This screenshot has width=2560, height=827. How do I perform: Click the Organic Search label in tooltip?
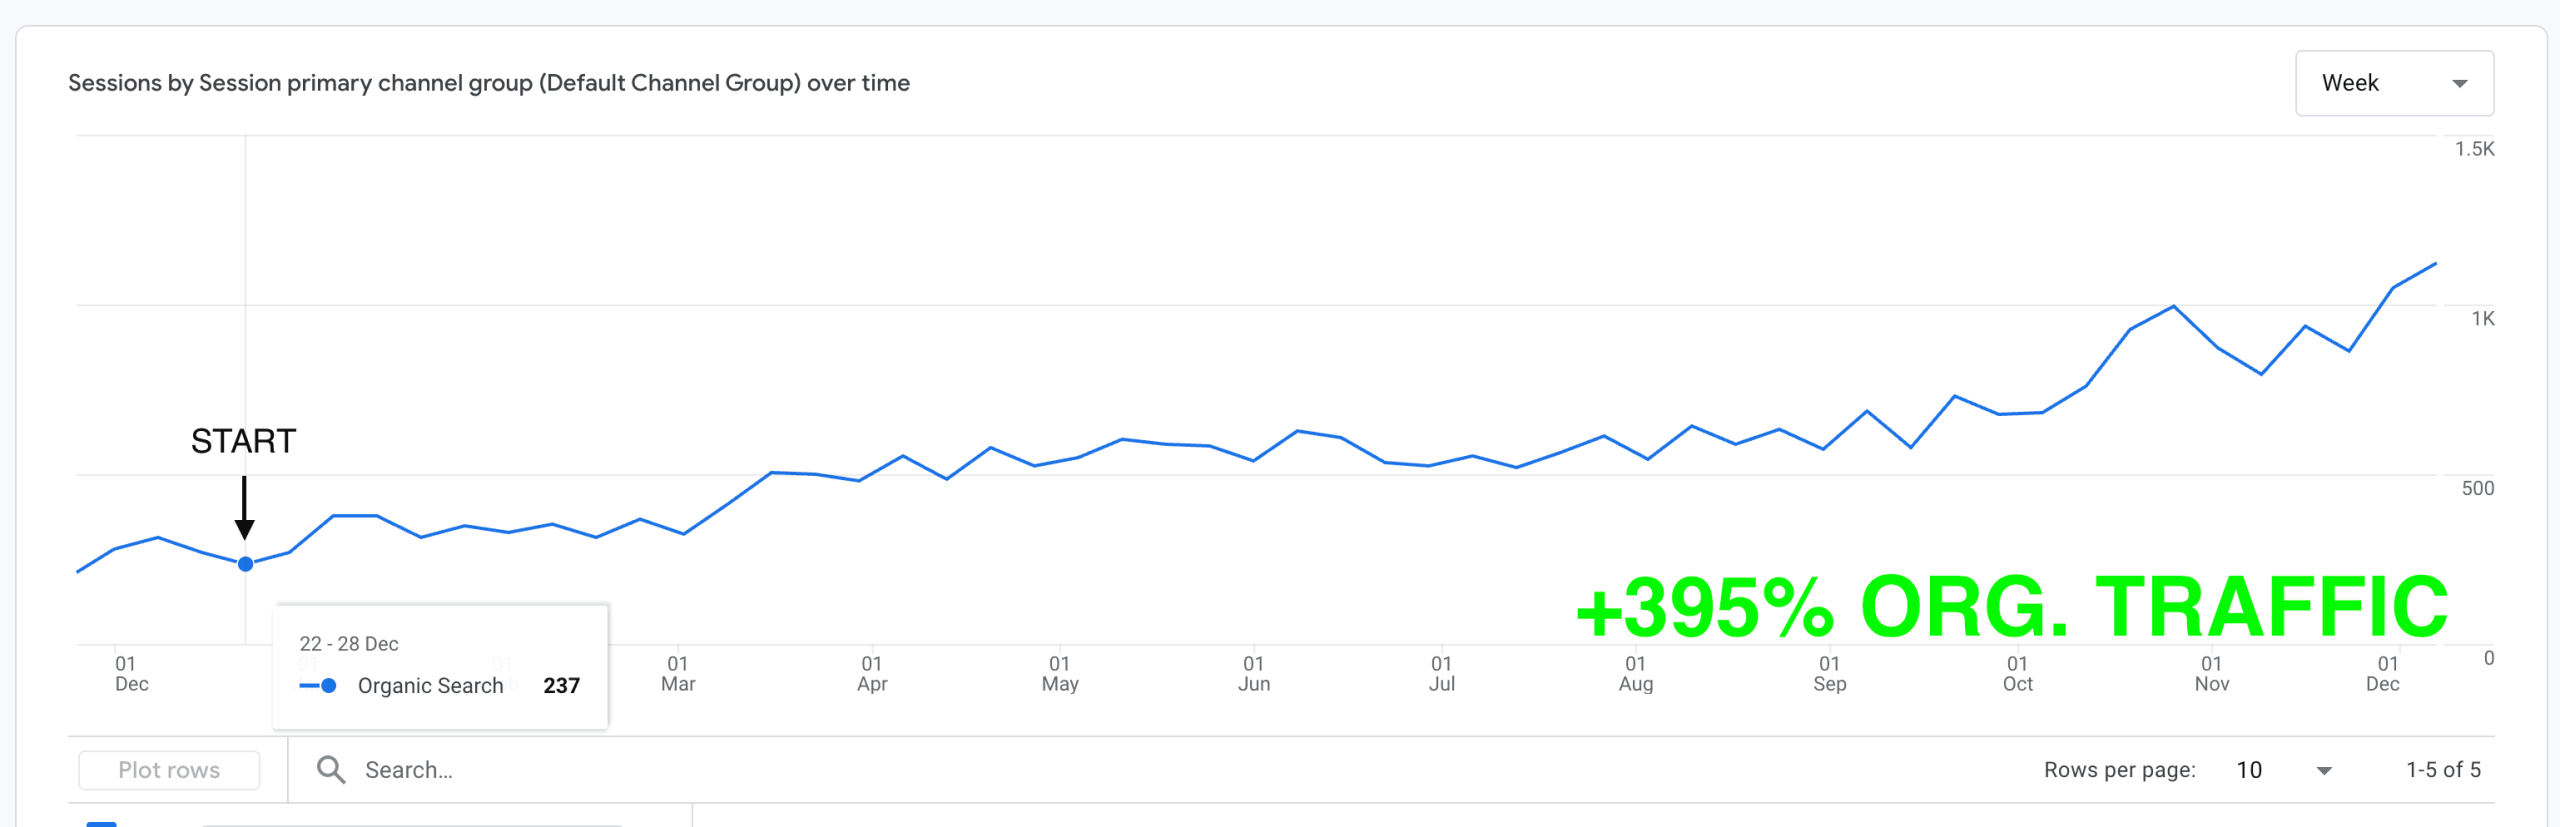tap(430, 686)
